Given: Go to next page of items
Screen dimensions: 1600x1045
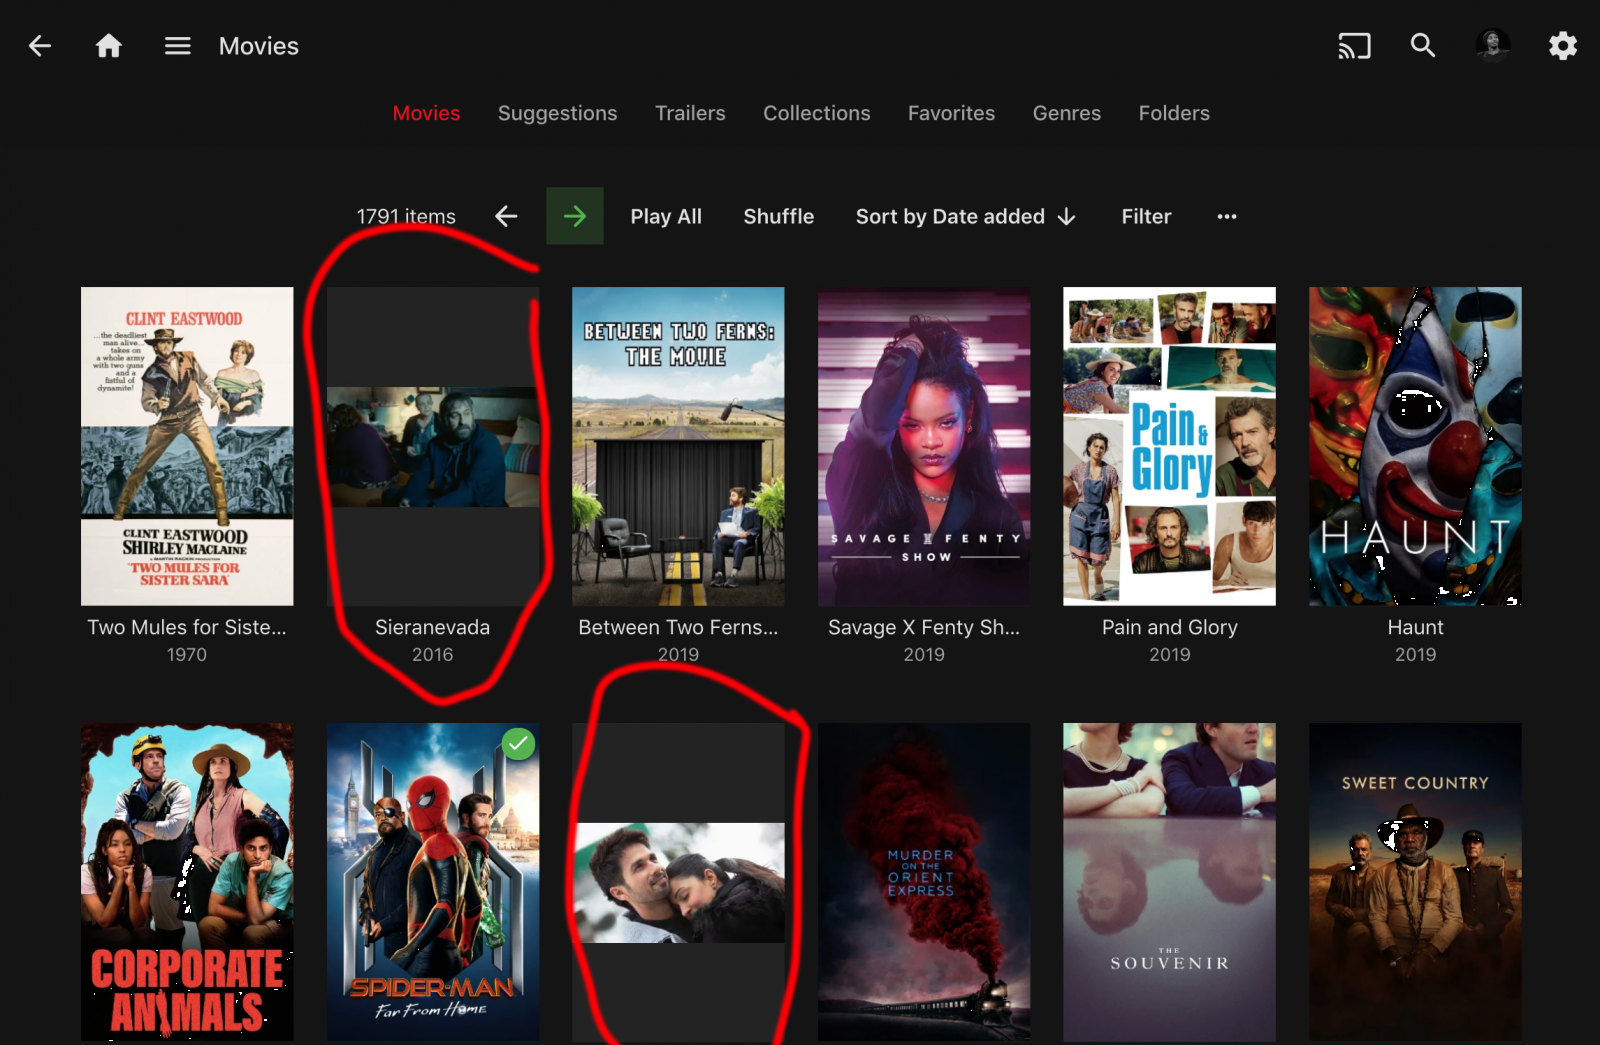Looking at the screenshot, I should [575, 216].
